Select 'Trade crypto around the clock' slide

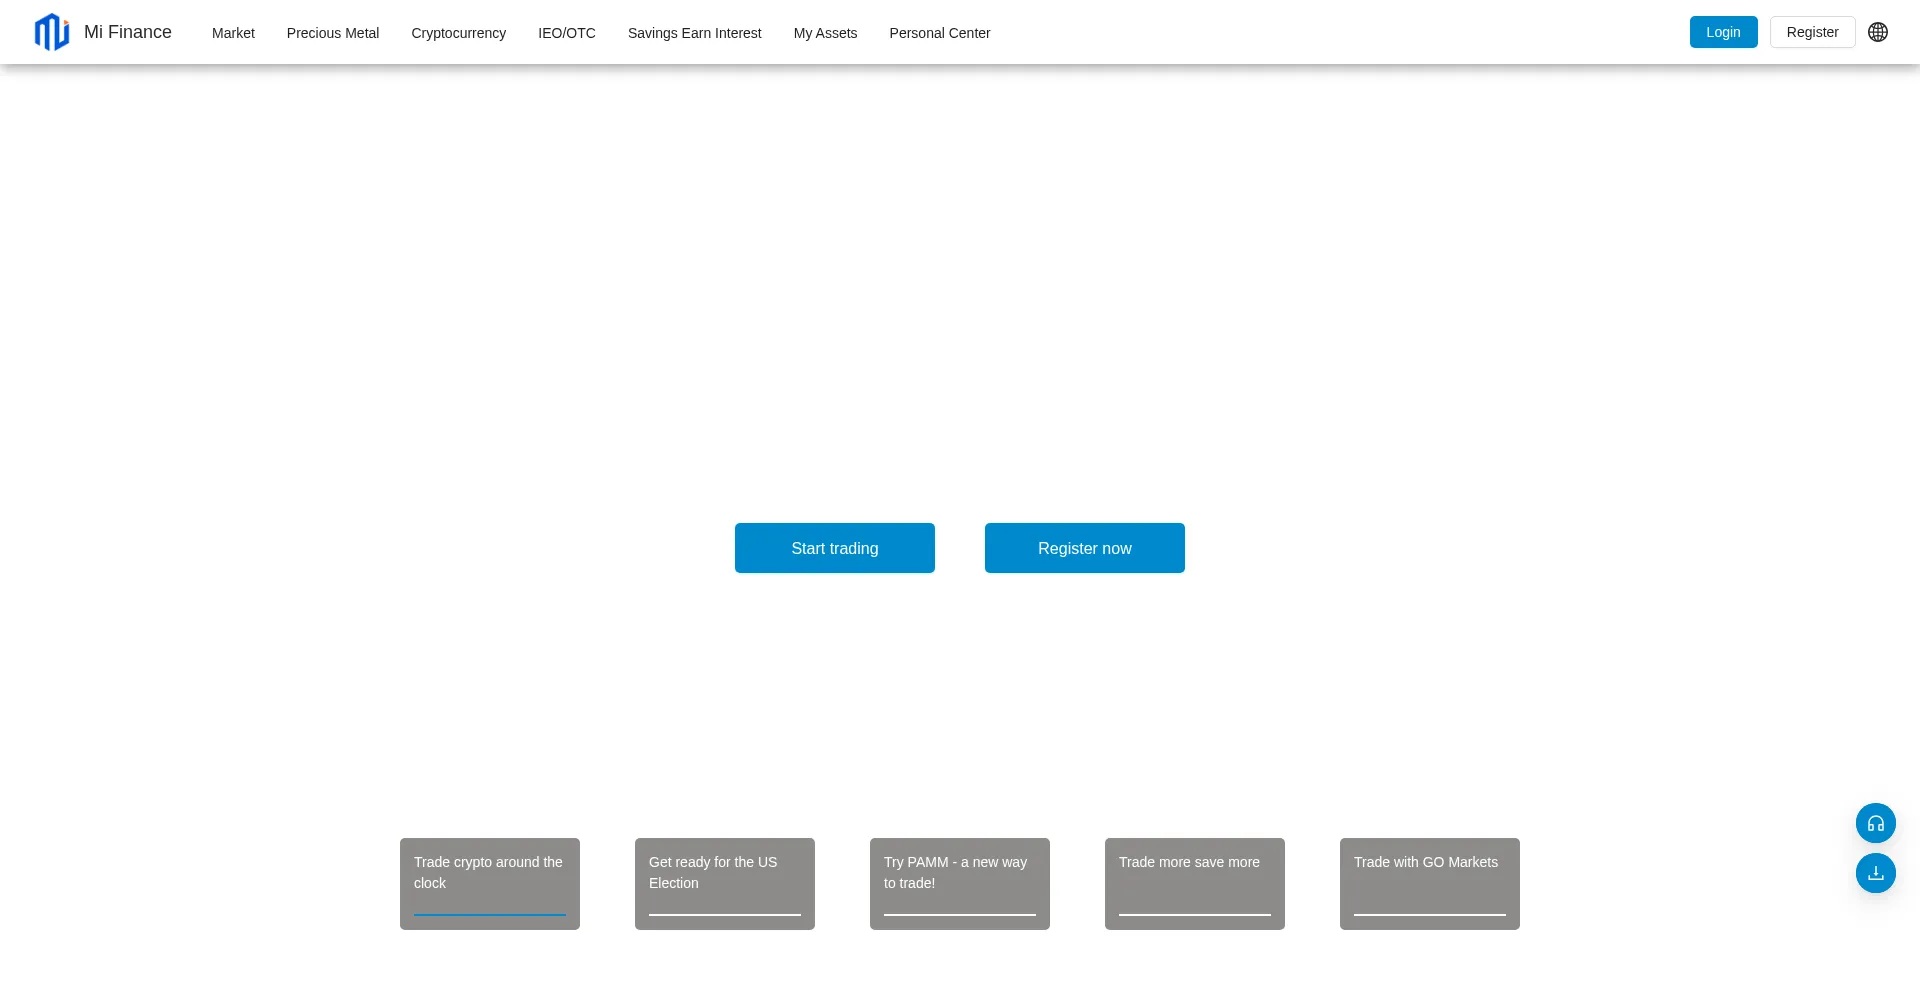pos(490,883)
